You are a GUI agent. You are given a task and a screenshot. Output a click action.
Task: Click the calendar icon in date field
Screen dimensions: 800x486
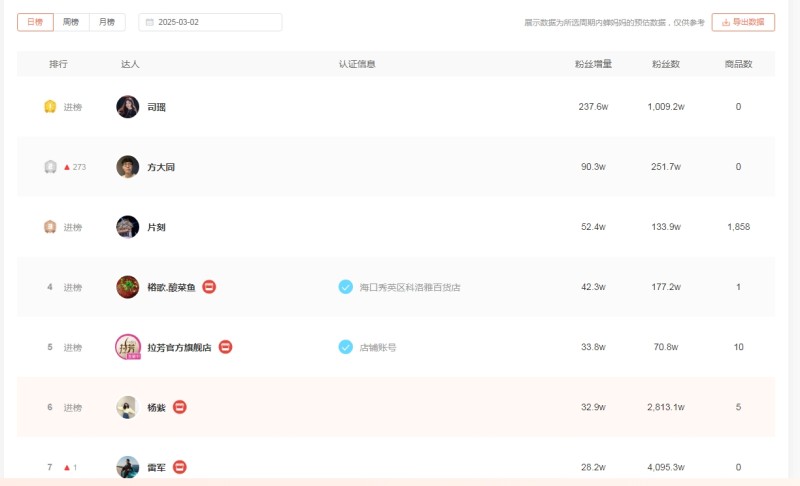pyautogui.click(x=149, y=22)
